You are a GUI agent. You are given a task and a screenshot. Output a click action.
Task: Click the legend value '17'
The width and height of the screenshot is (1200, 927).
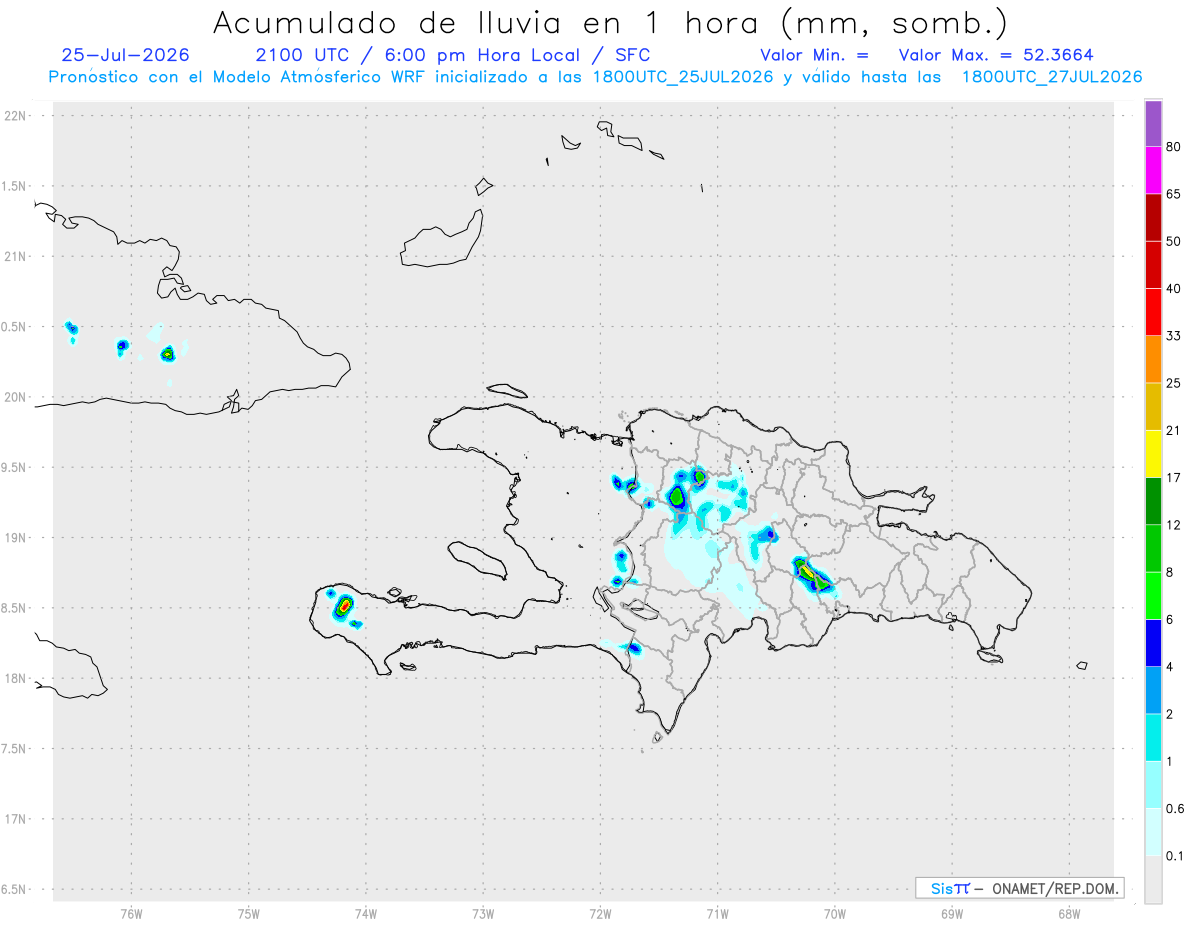pyautogui.click(x=1174, y=478)
